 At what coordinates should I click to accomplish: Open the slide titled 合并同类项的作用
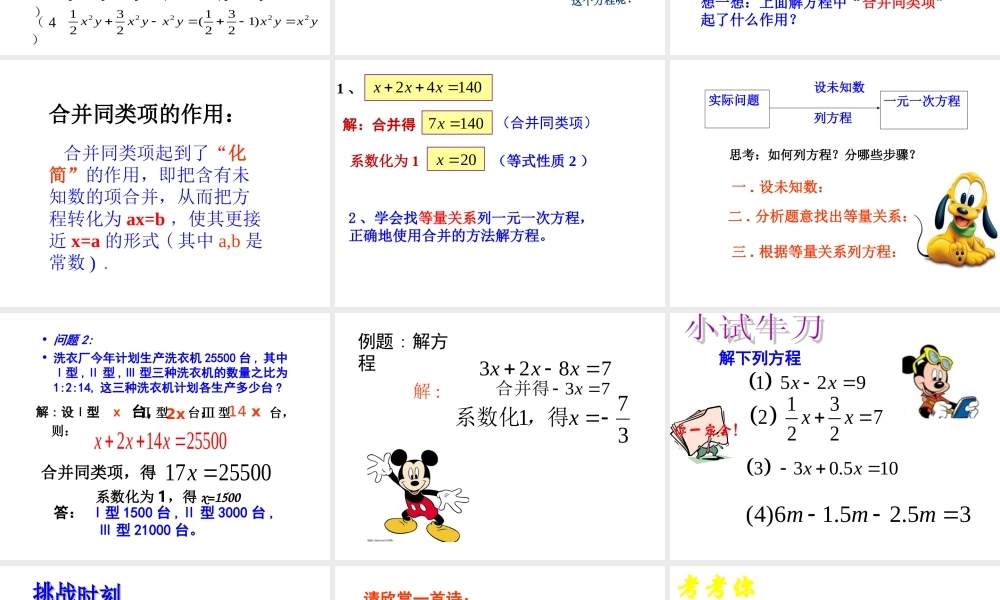[x=165, y=184]
